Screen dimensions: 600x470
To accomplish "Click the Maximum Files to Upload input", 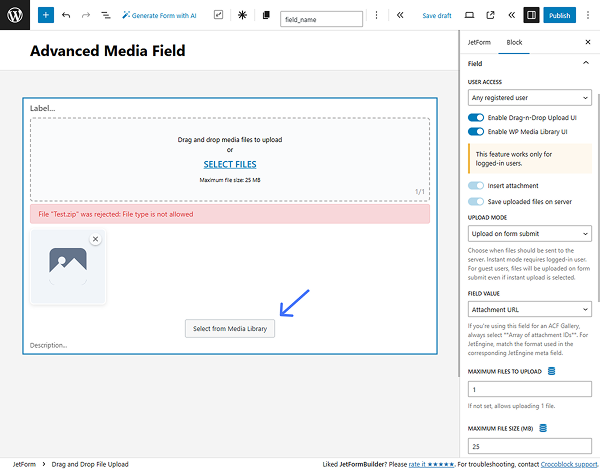I will click(x=530, y=389).
